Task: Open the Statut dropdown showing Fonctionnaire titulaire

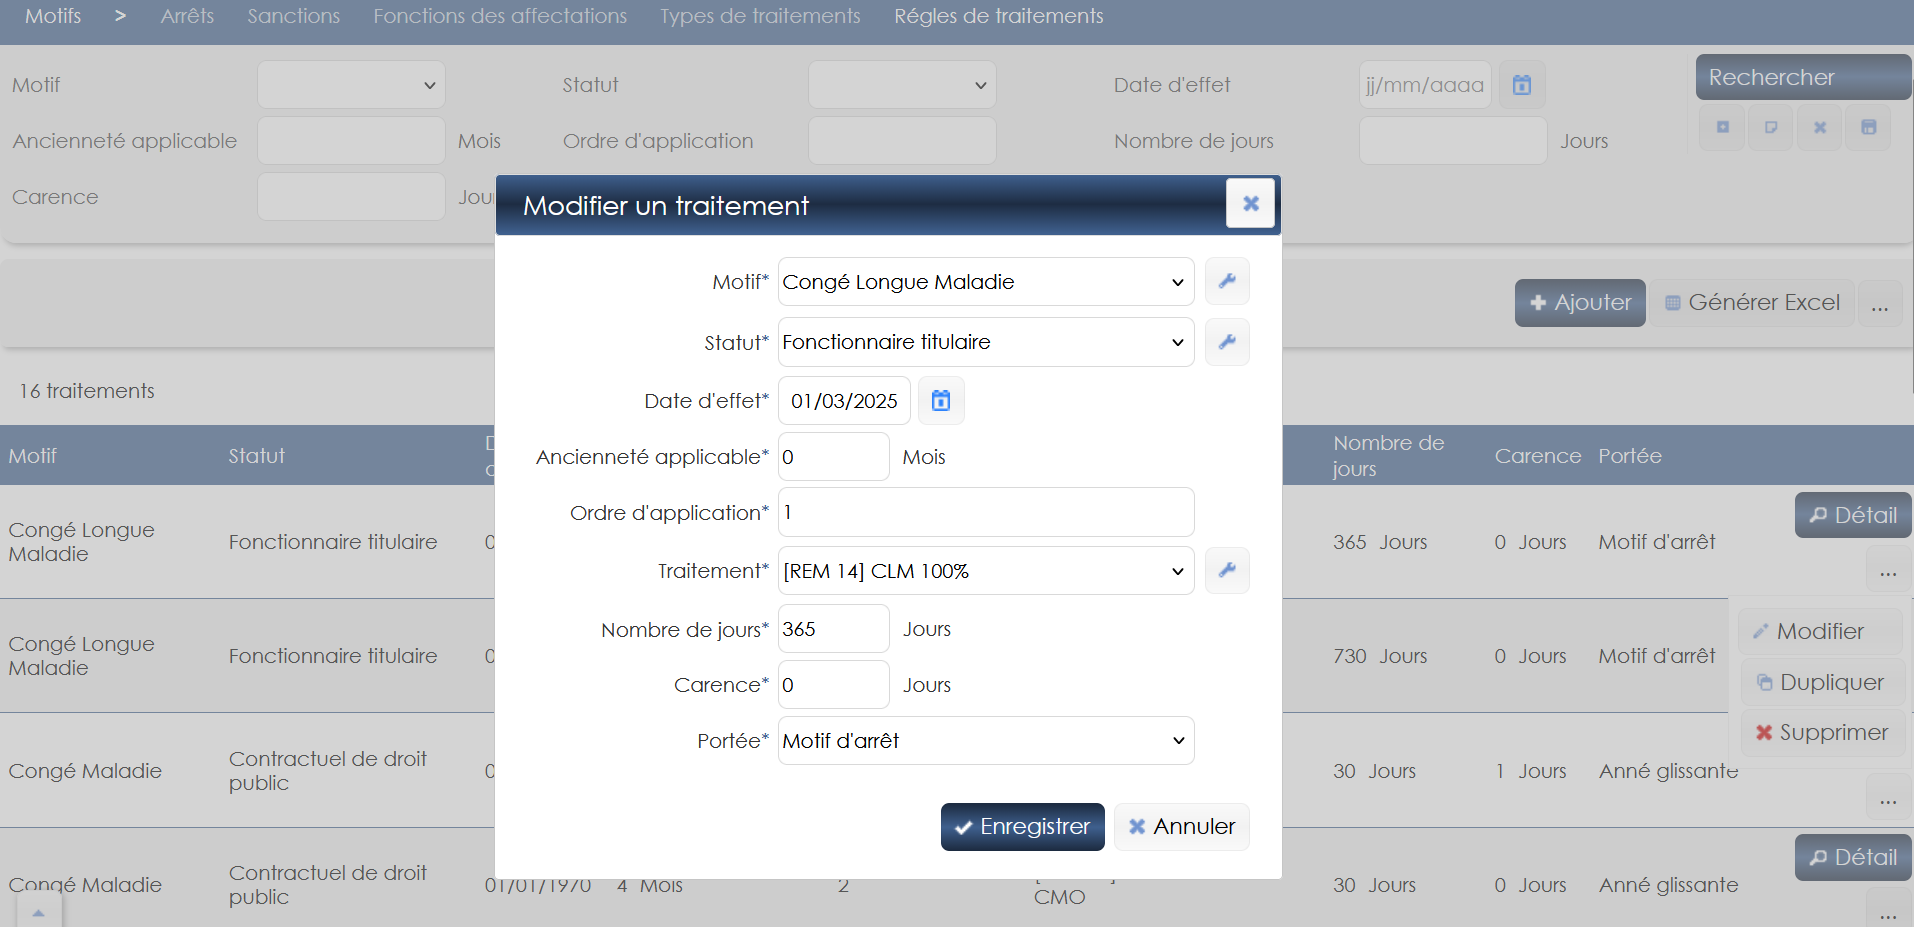Action: [x=985, y=342]
